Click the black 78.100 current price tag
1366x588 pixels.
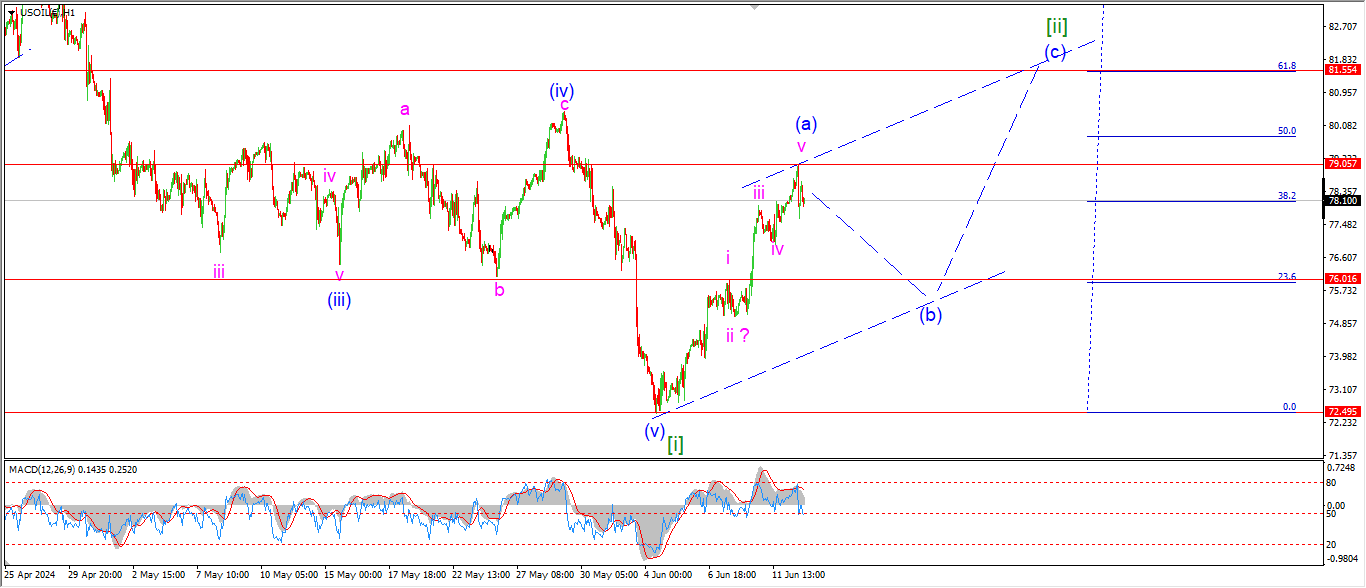click(1341, 201)
